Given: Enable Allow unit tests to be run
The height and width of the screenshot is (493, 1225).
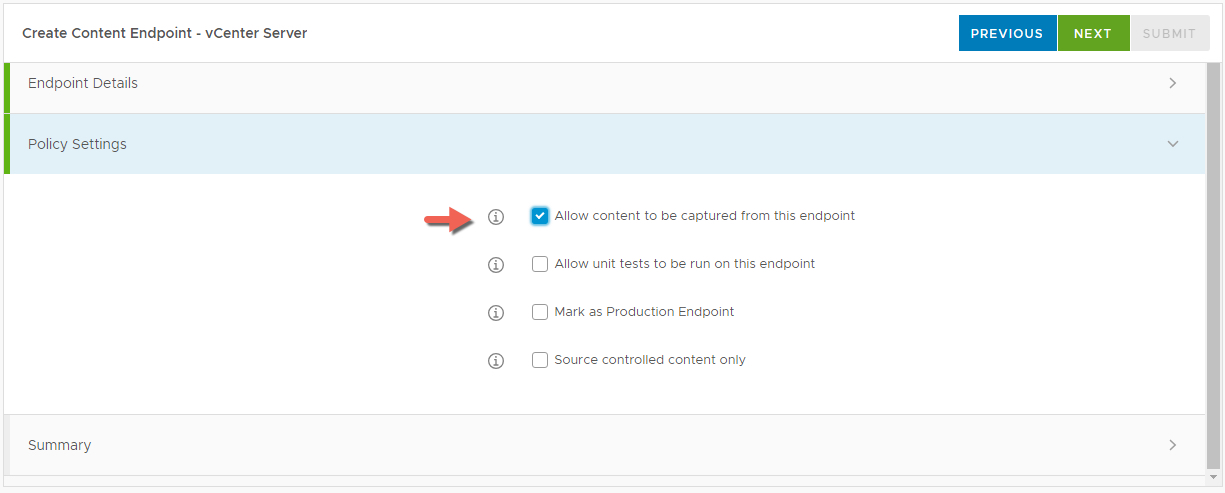Looking at the screenshot, I should pyautogui.click(x=540, y=264).
